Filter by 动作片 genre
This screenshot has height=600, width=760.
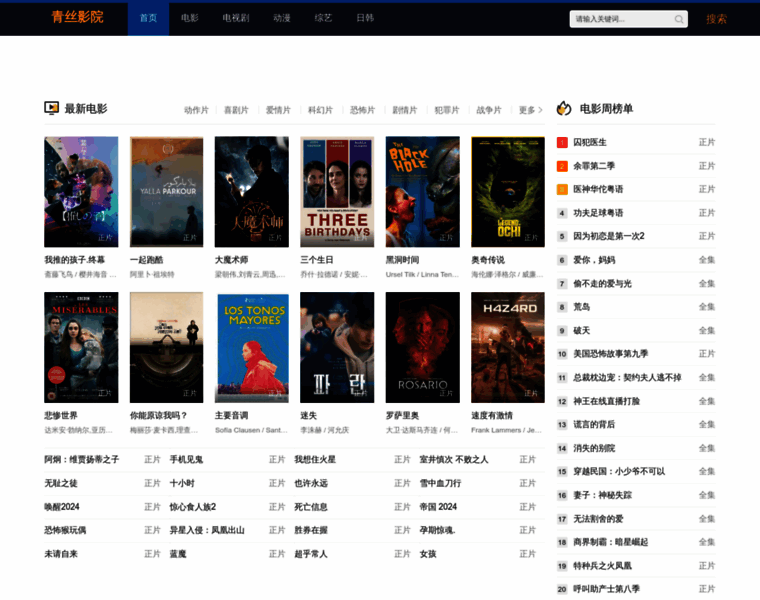pyautogui.click(x=196, y=111)
